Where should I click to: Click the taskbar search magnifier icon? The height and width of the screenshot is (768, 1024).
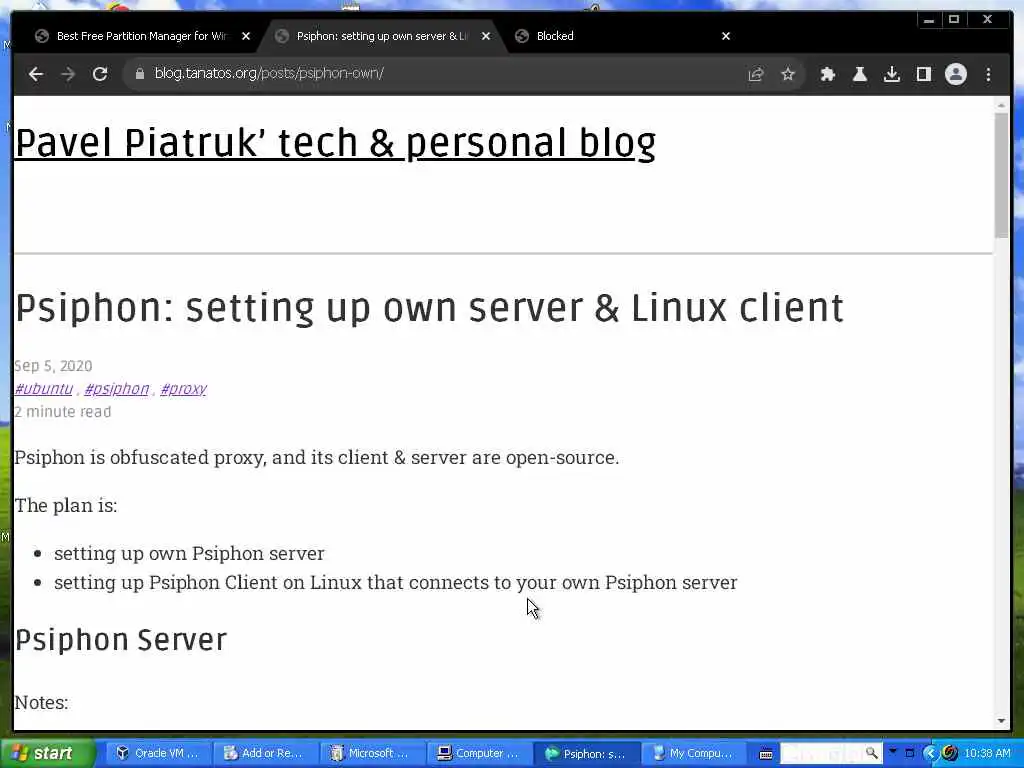pyautogui.click(x=872, y=753)
